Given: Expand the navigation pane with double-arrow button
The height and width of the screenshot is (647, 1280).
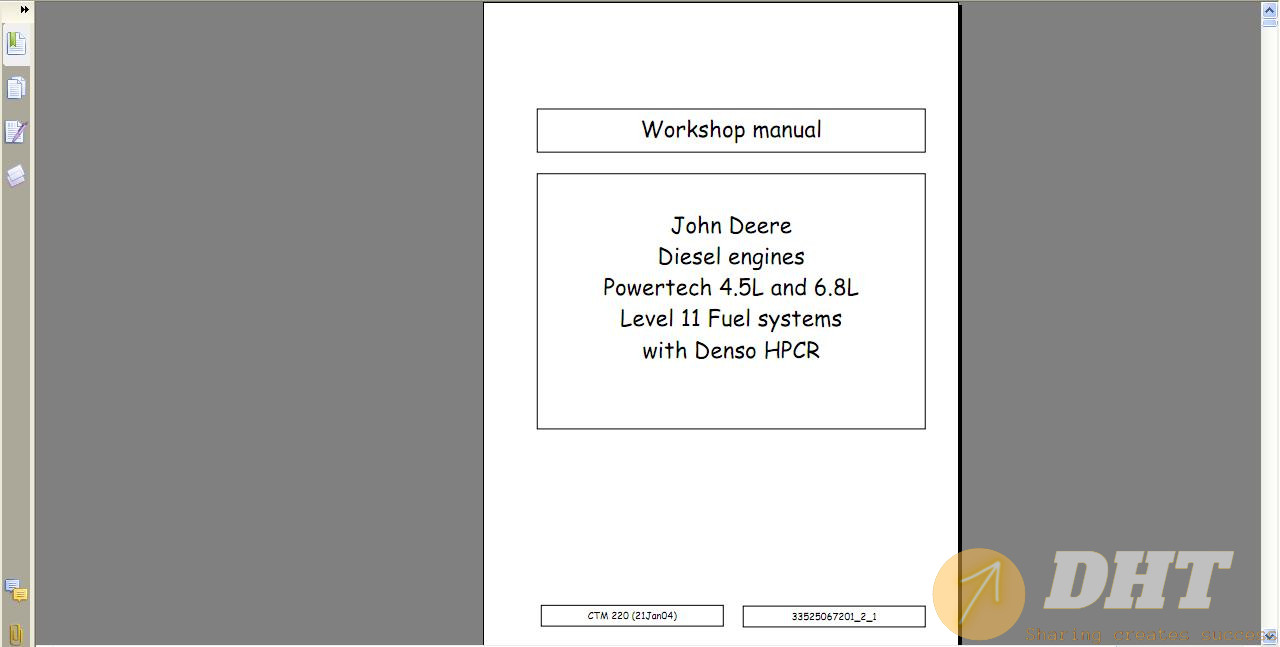Looking at the screenshot, I should tap(24, 9).
